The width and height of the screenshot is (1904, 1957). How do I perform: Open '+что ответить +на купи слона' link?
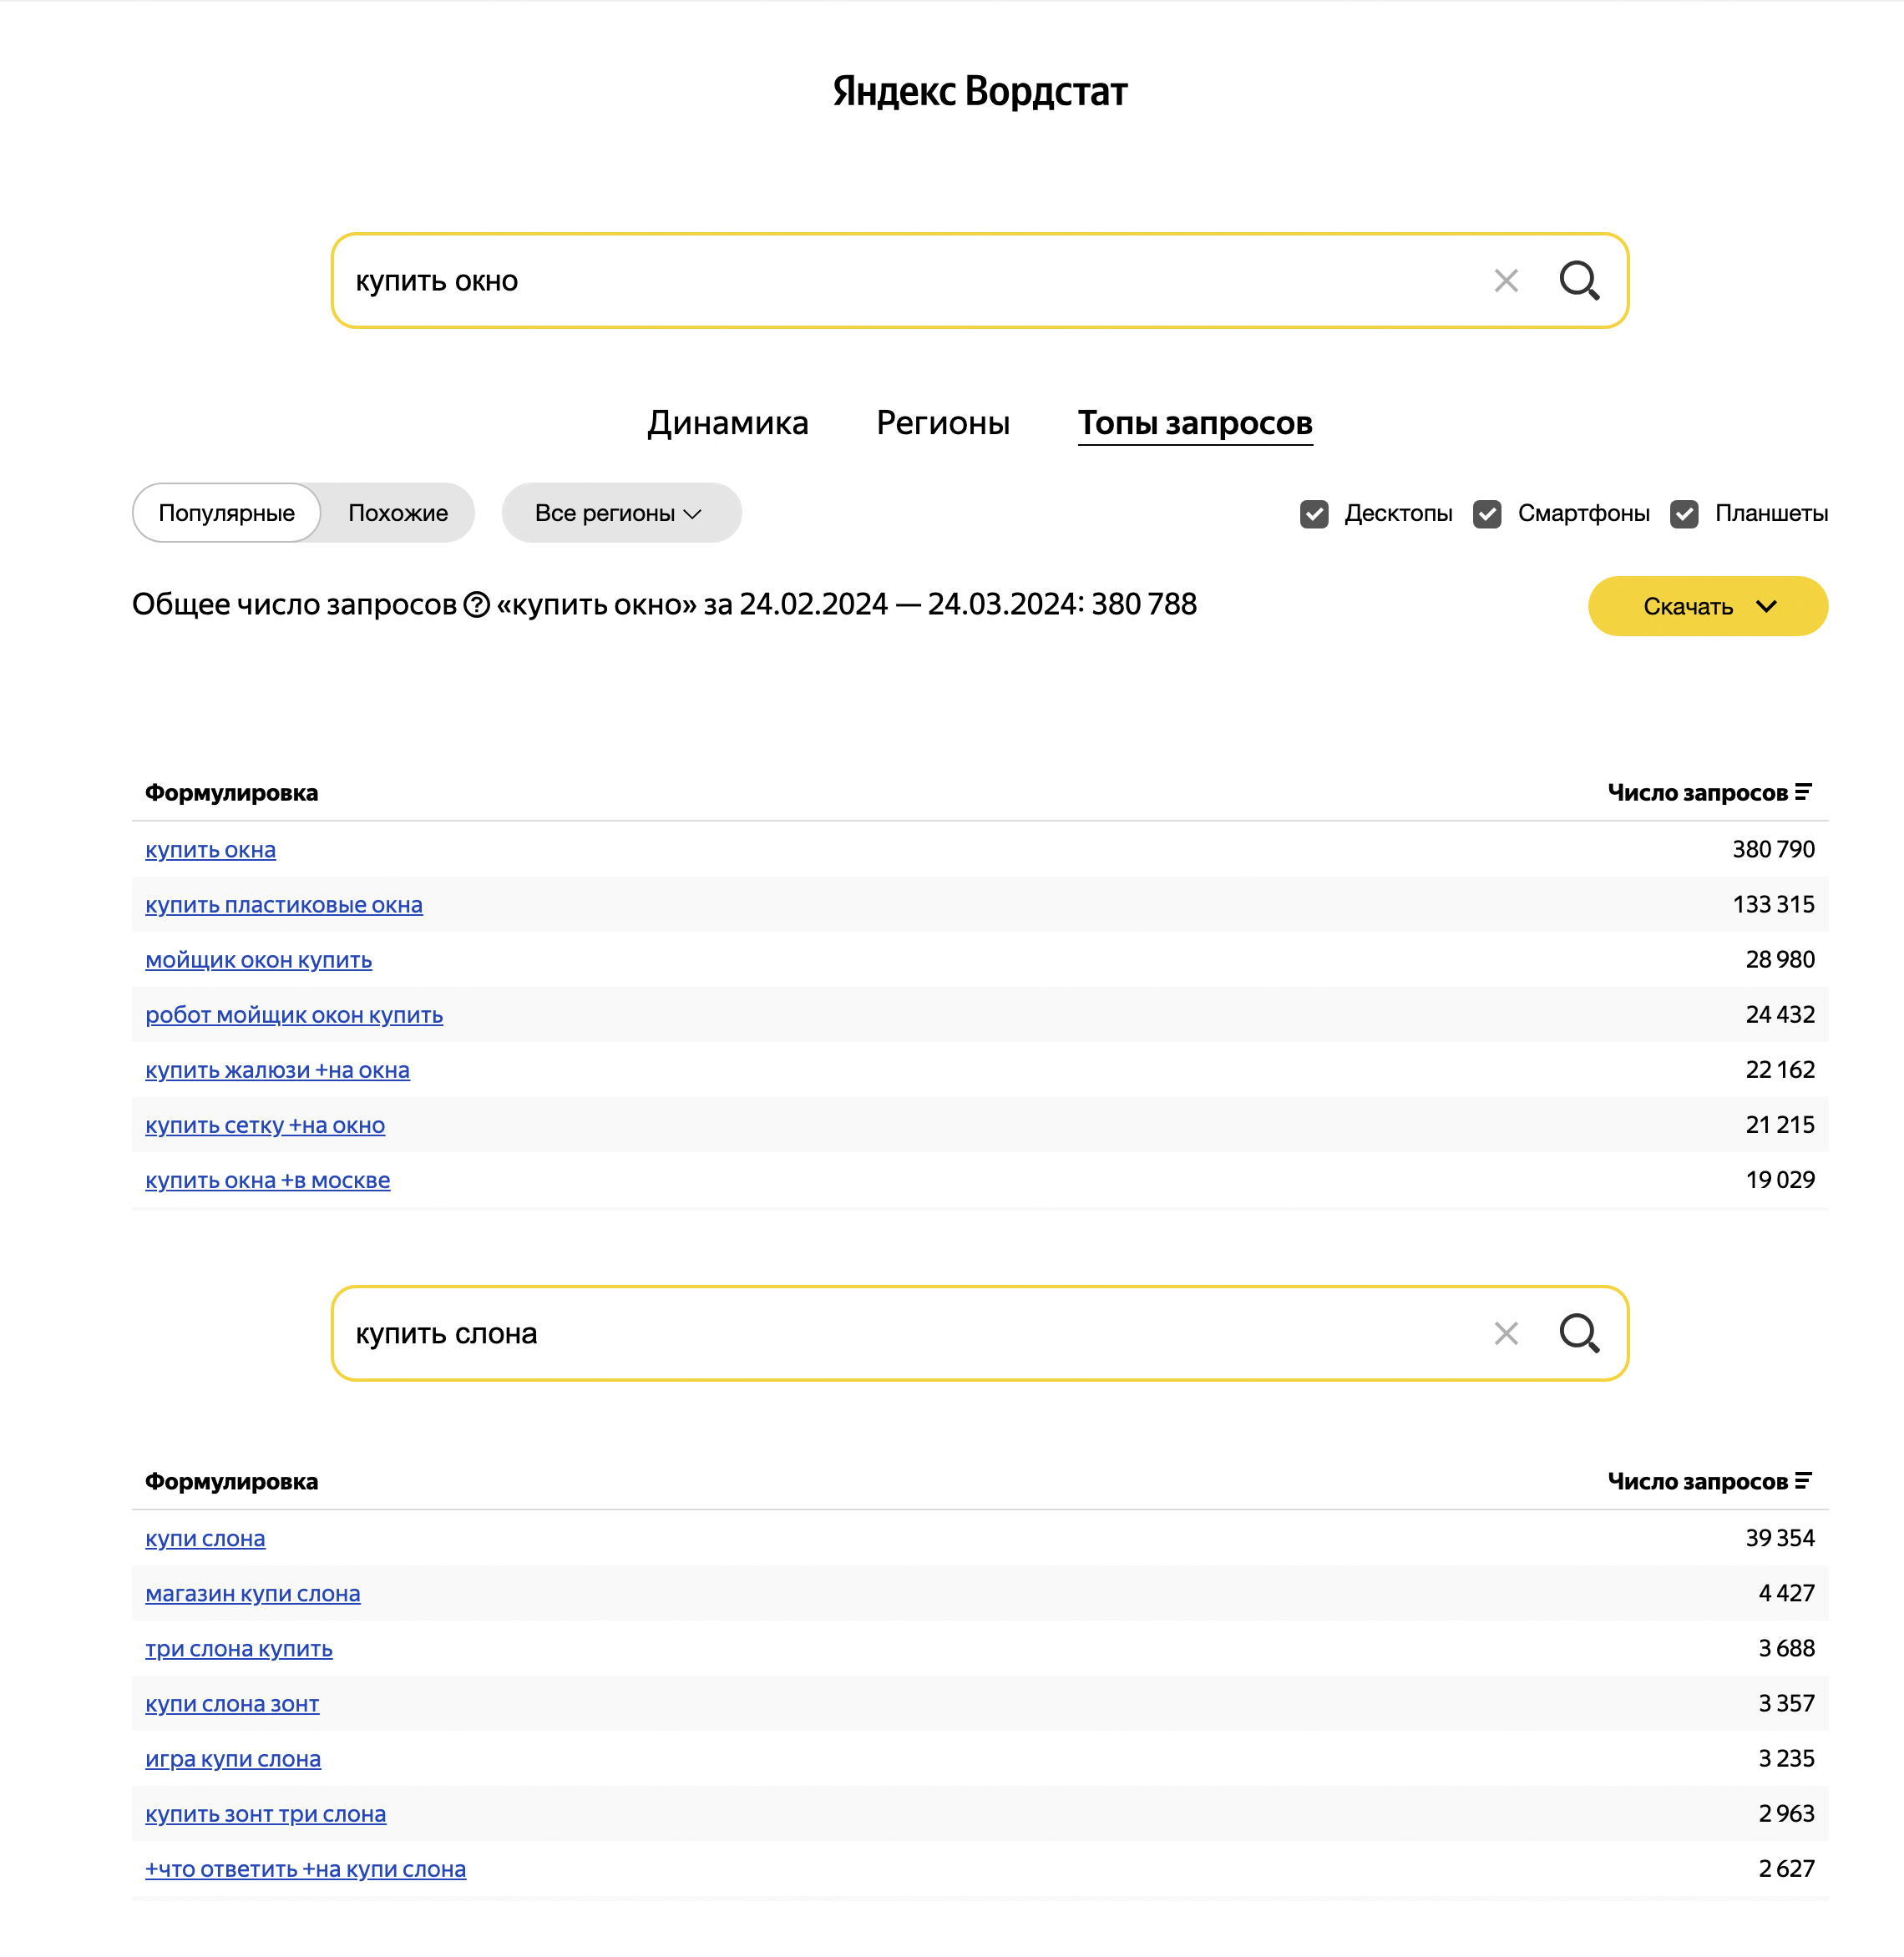(306, 1869)
